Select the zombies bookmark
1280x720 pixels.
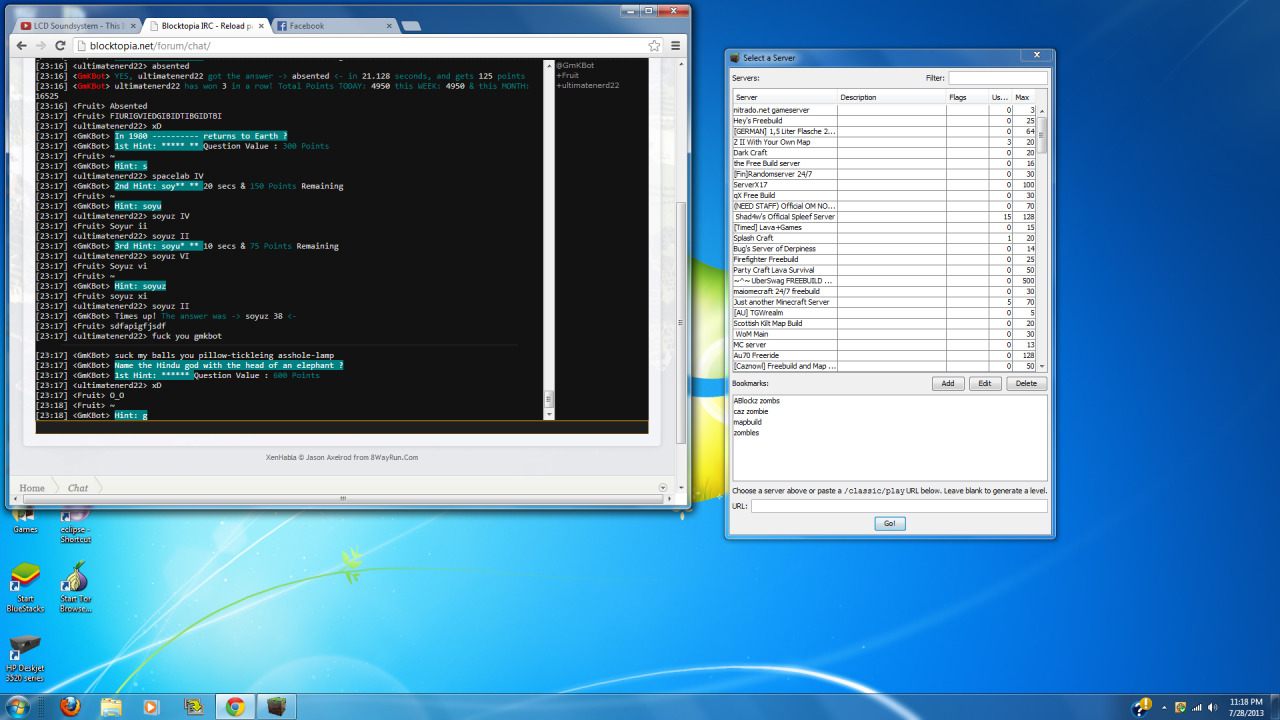pos(746,433)
